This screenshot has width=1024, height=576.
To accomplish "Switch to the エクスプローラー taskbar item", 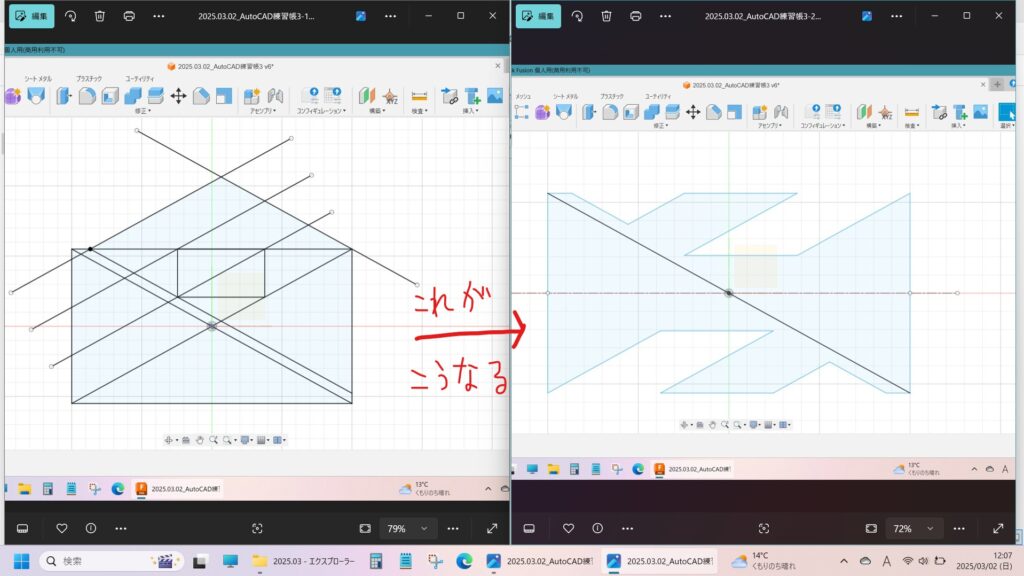I will (304, 562).
